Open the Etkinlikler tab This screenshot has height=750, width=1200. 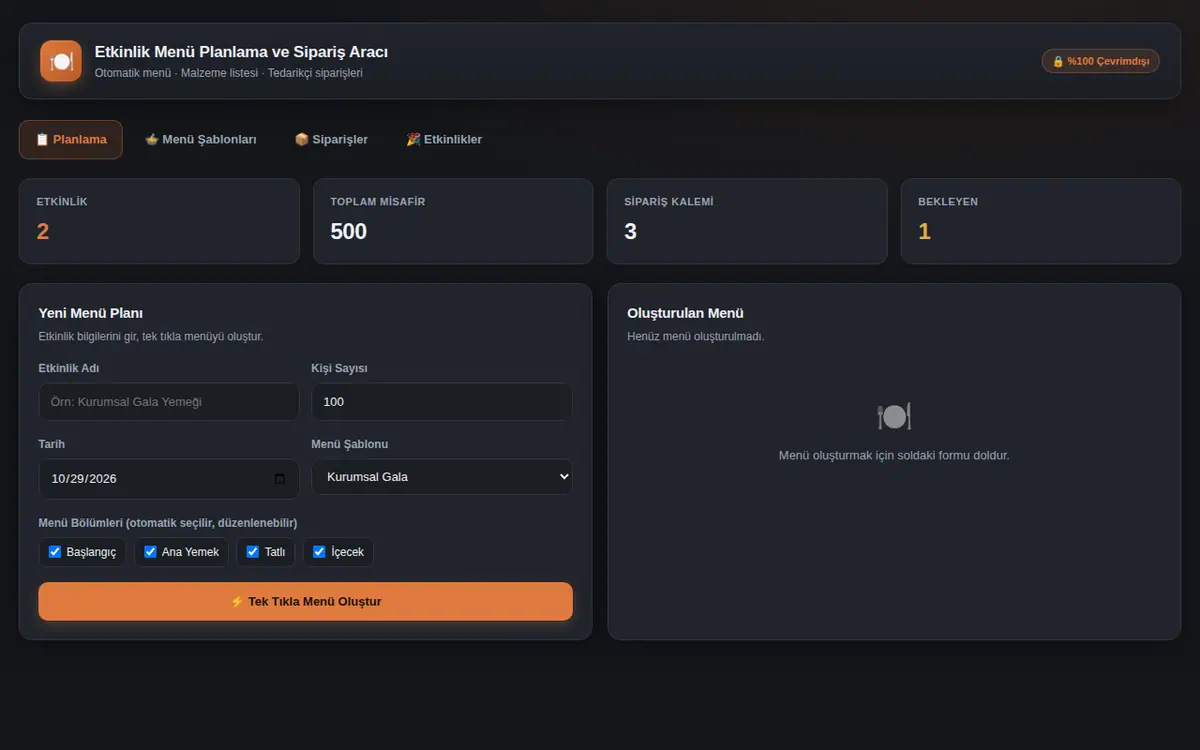(444, 139)
